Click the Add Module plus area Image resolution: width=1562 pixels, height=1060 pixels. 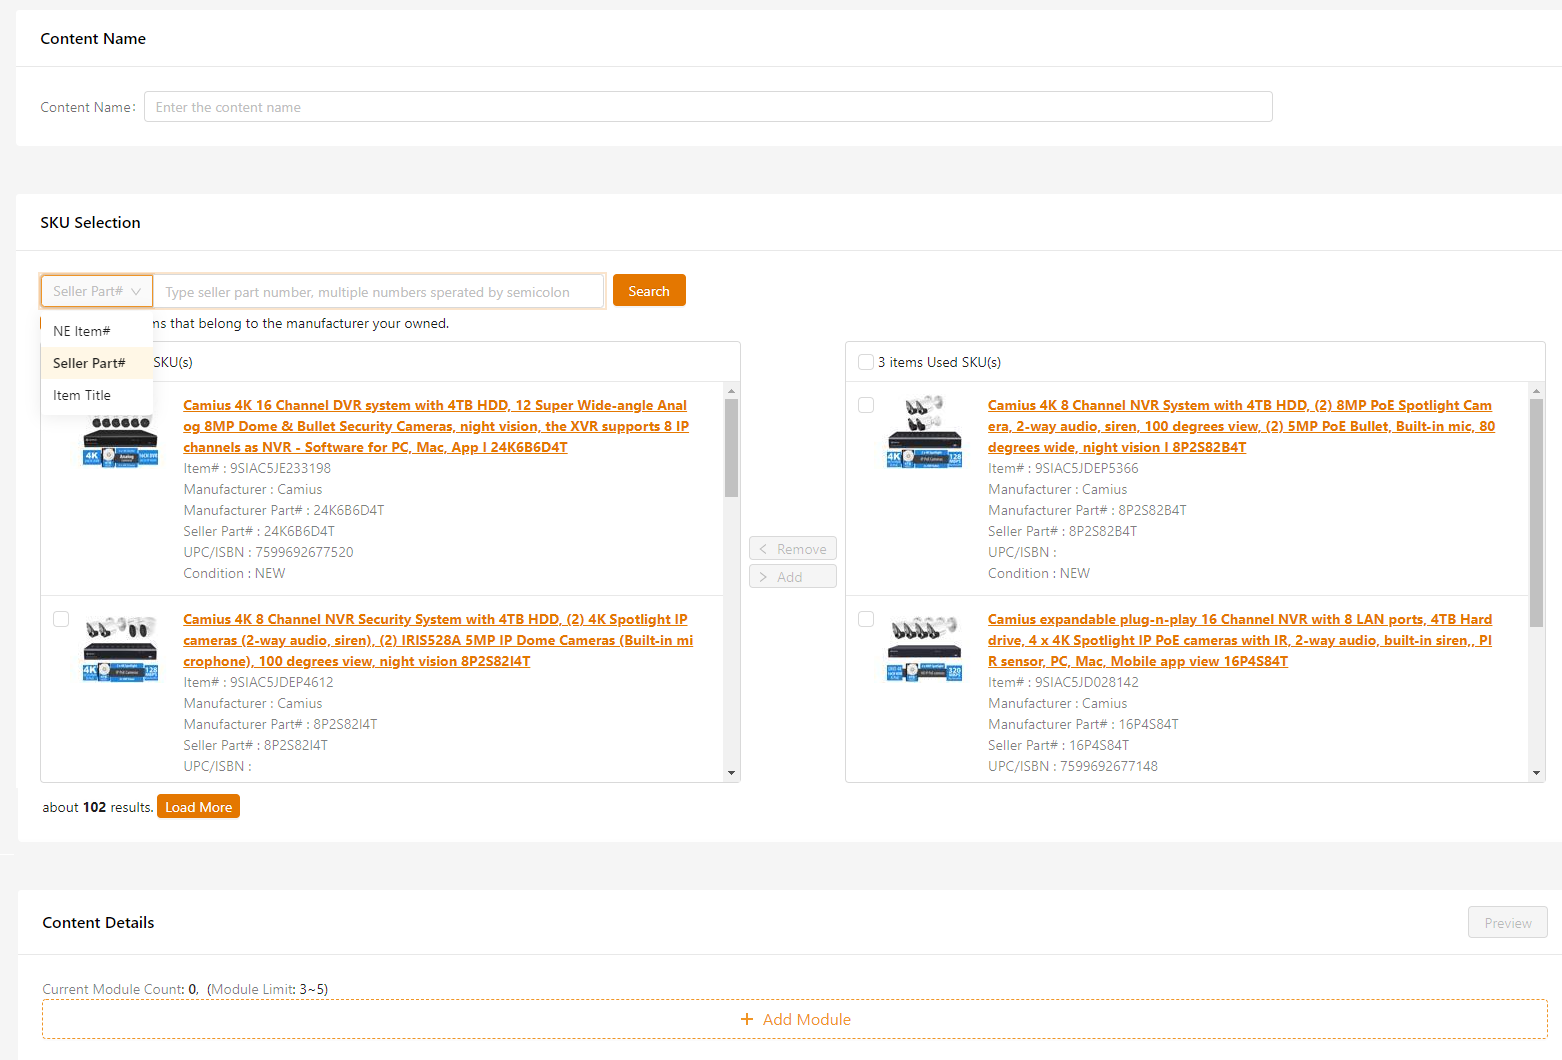pyautogui.click(x=795, y=1019)
